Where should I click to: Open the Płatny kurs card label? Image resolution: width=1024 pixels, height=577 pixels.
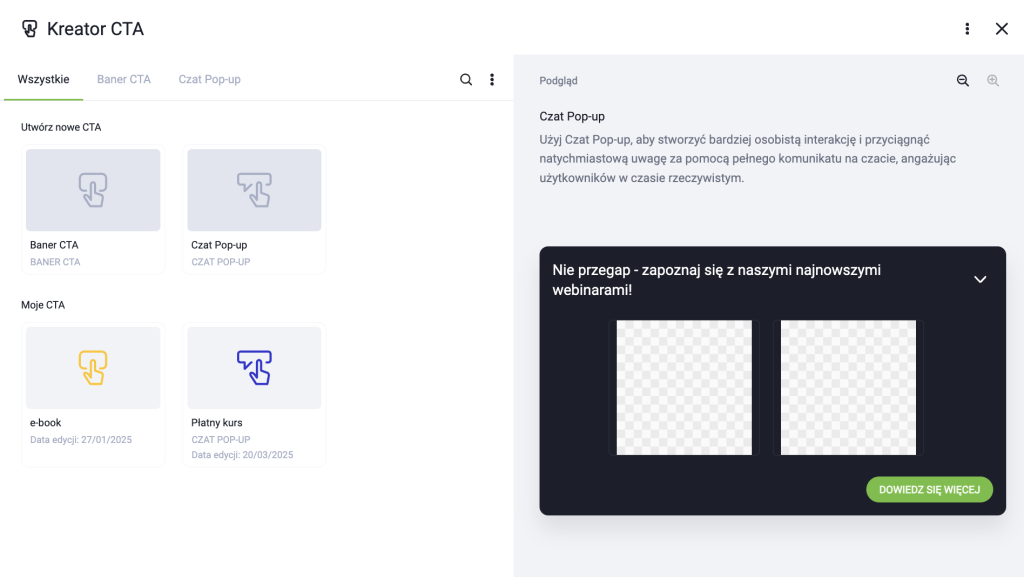(217, 423)
